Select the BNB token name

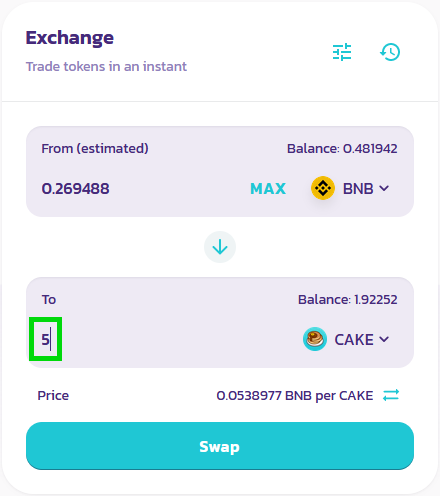pyautogui.click(x=358, y=189)
